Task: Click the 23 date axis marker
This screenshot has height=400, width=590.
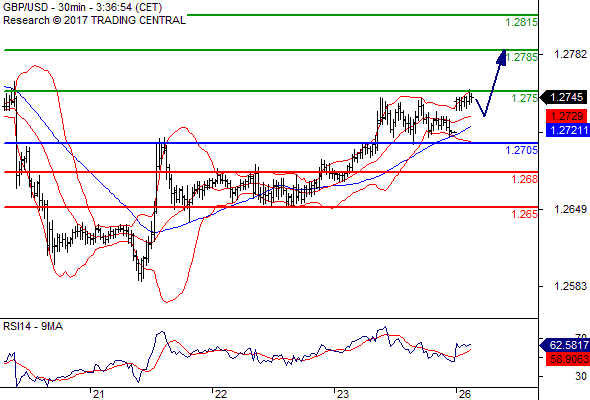Action: pyautogui.click(x=342, y=394)
